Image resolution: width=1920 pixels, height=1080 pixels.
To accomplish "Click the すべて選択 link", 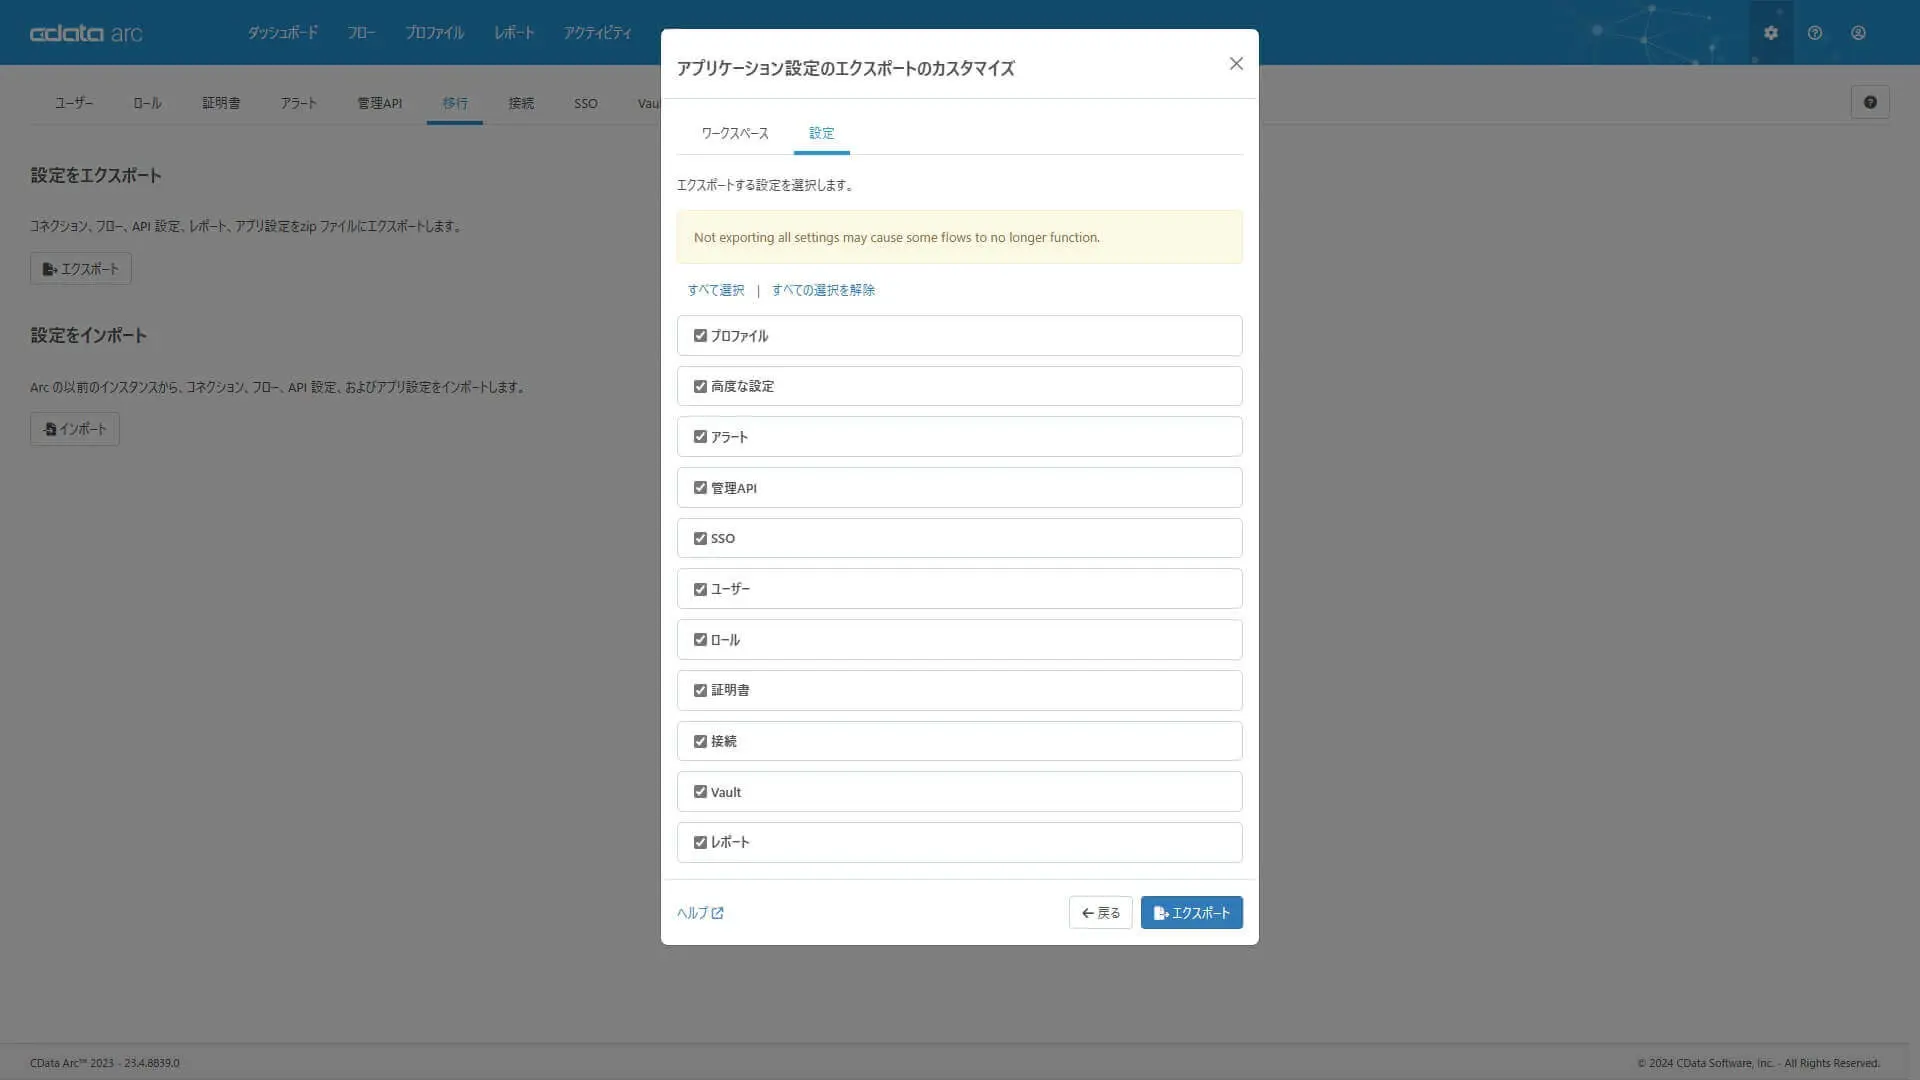I will pos(715,290).
